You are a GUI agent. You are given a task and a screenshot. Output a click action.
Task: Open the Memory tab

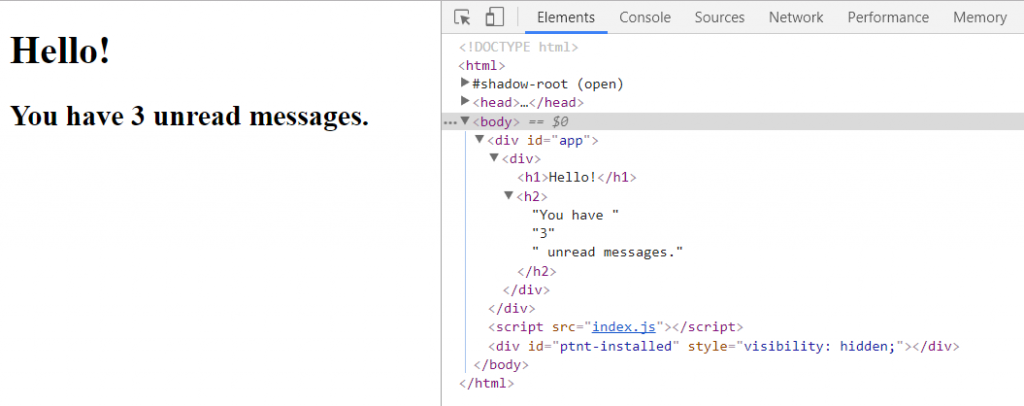pyautogui.click(x=980, y=18)
